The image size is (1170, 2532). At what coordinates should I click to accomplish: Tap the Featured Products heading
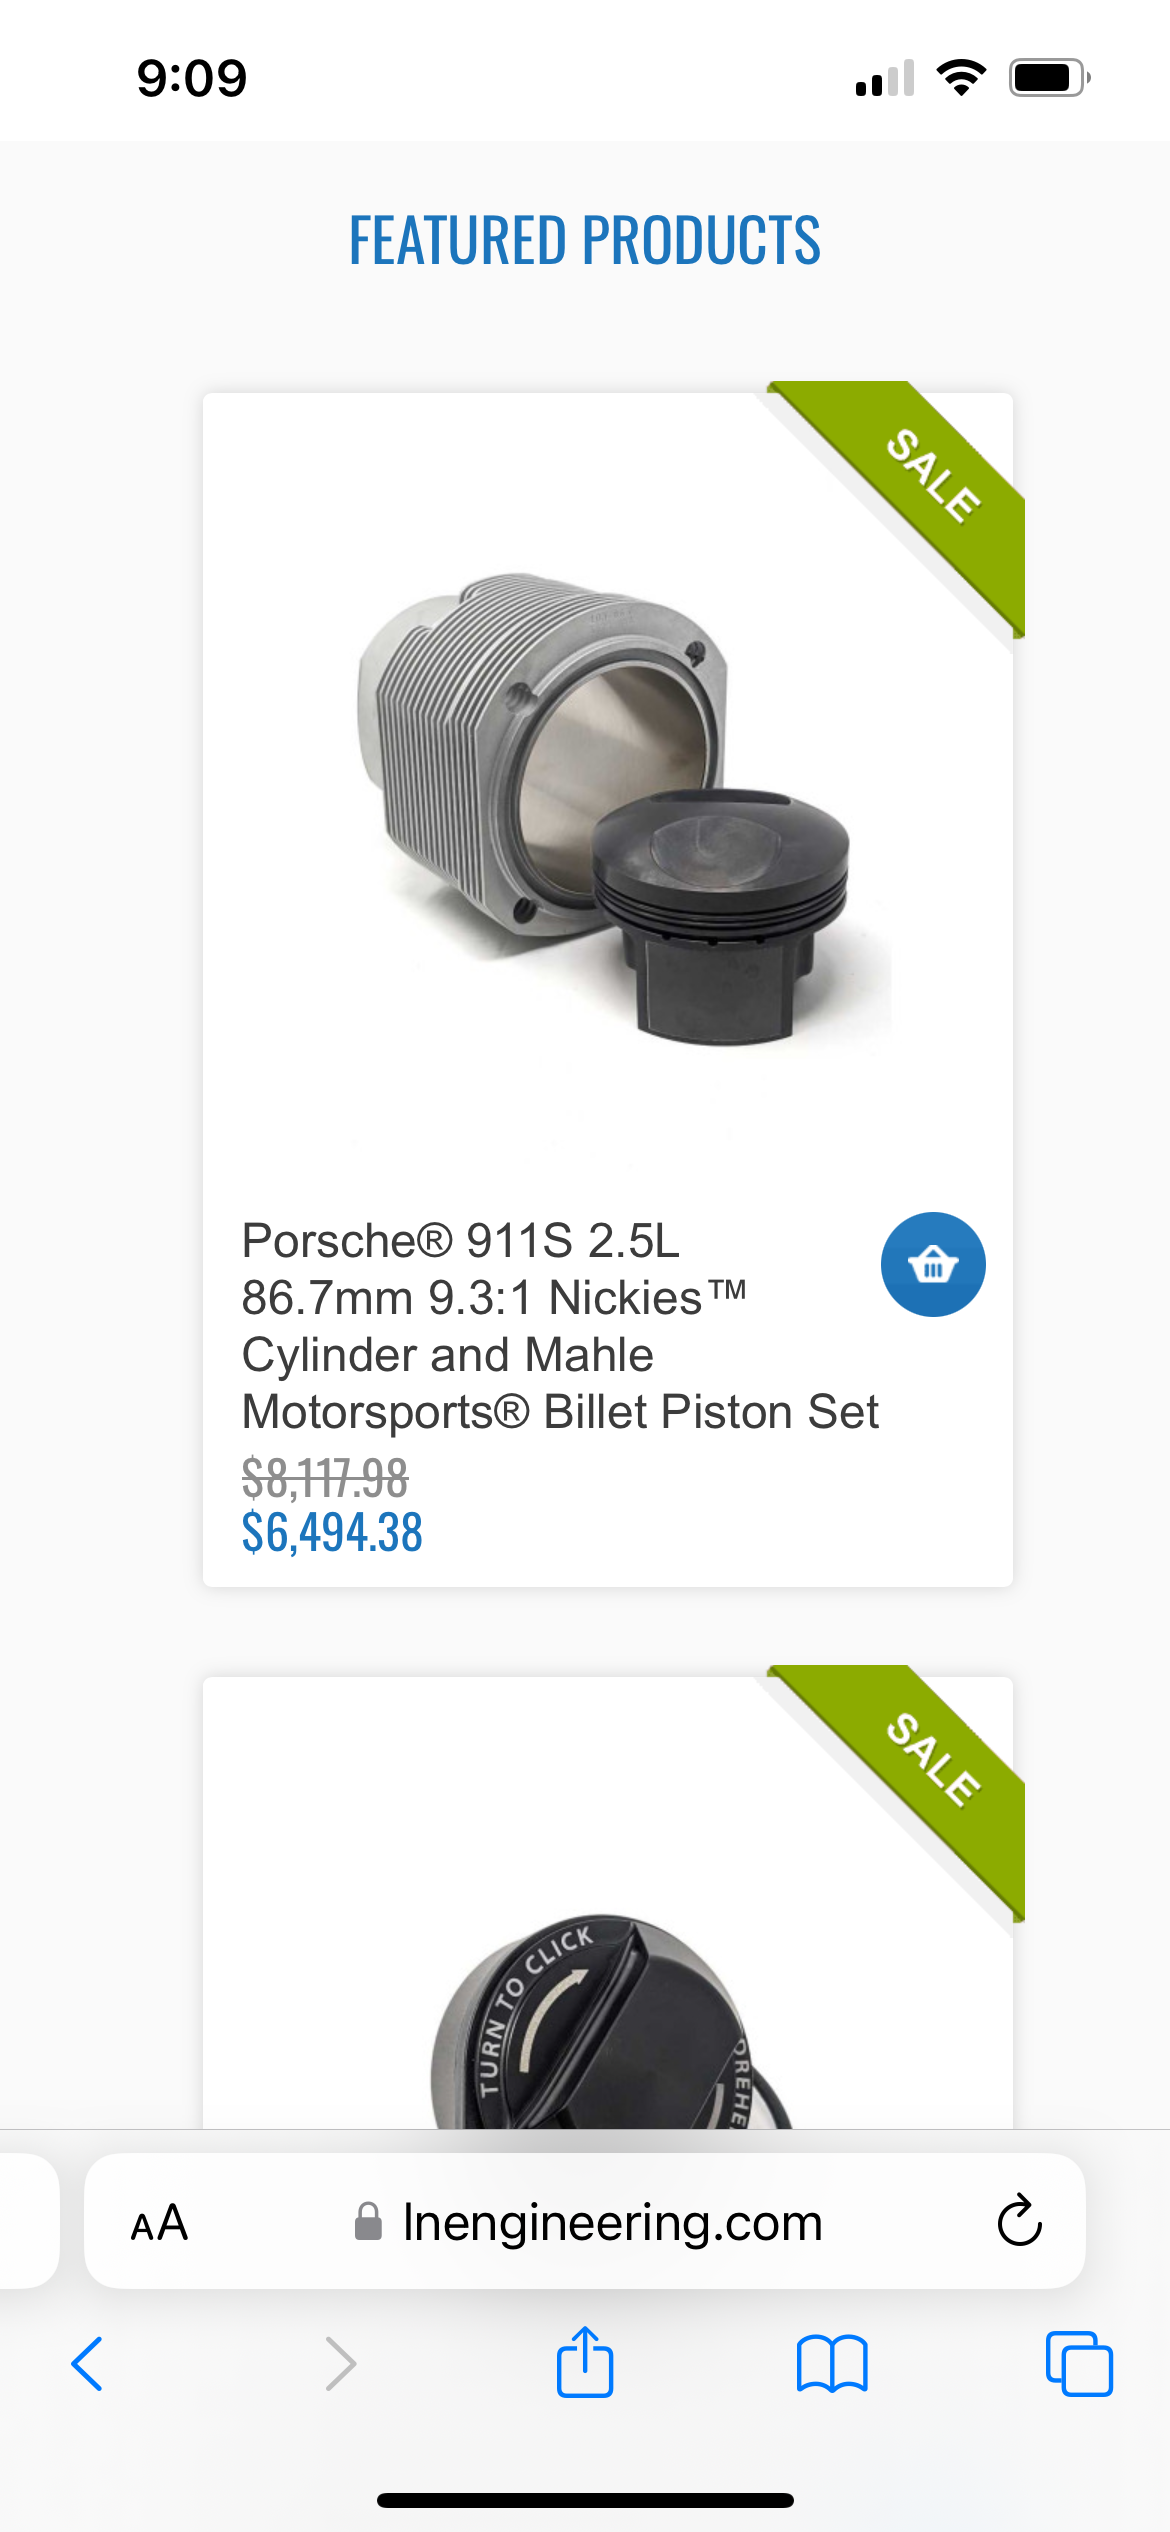pos(585,241)
